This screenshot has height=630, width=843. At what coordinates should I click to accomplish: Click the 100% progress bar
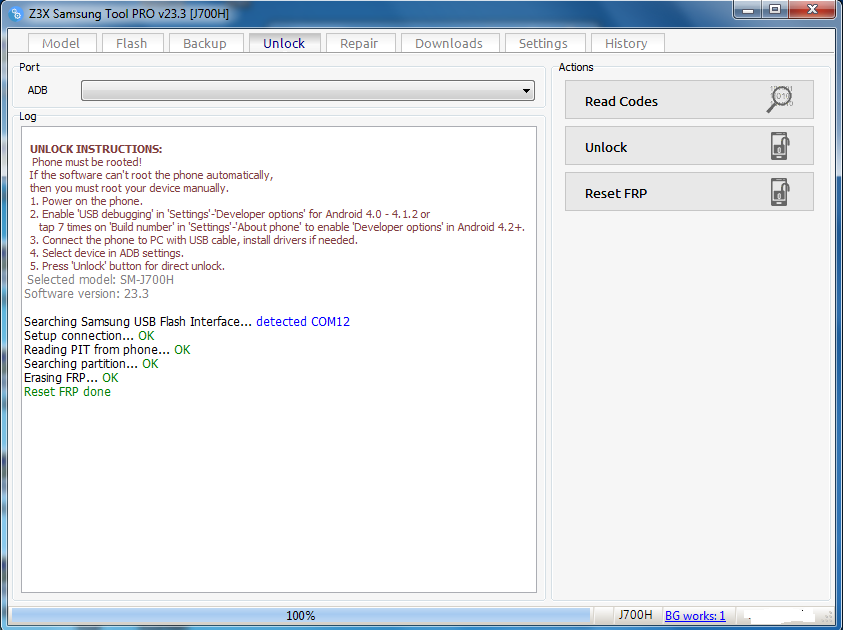click(x=300, y=615)
